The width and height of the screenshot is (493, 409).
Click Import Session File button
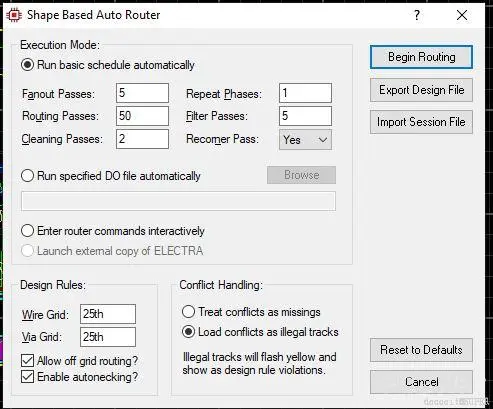point(421,122)
